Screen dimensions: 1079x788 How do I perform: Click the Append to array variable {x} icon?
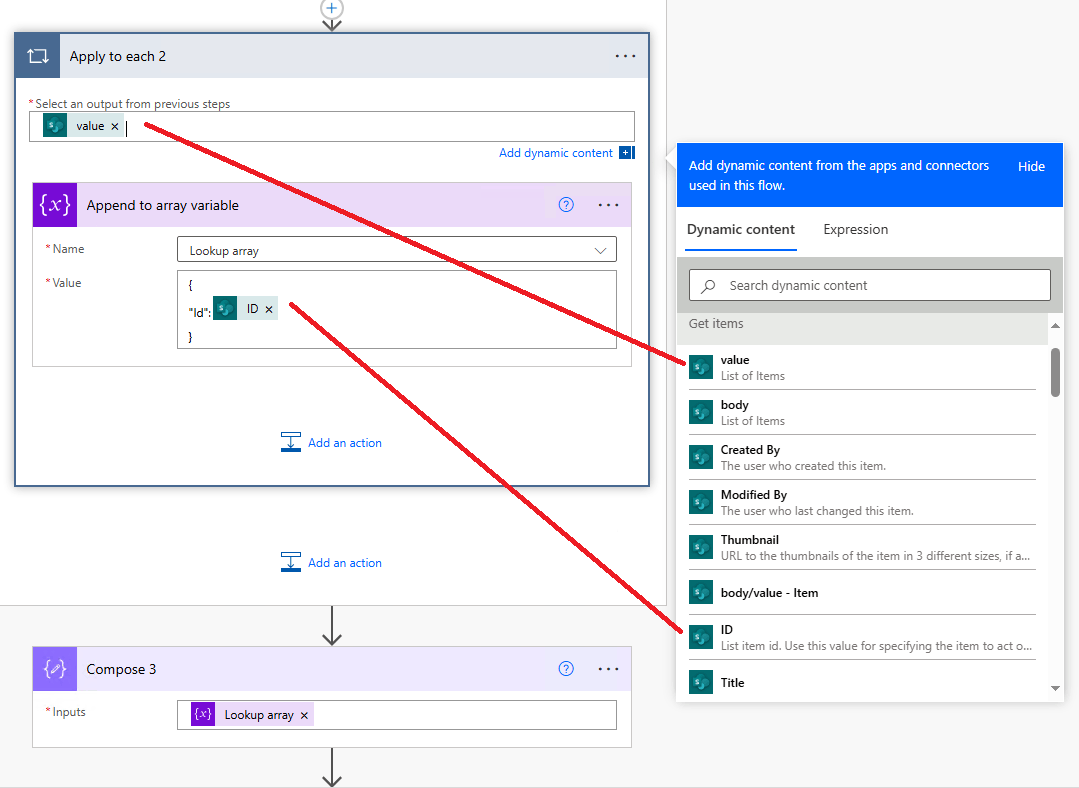click(x=53, y=205)
